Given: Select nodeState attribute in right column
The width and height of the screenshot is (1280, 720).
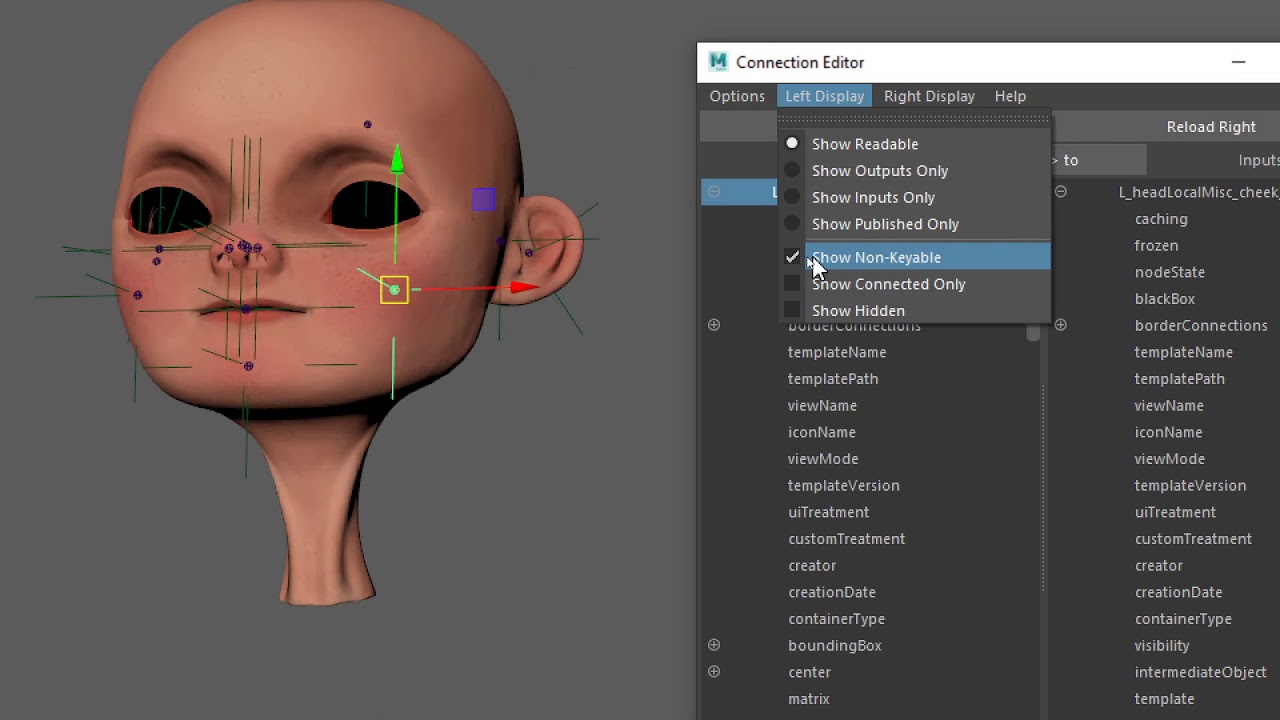Looking at the screenshot, I should coord(1169,272).
